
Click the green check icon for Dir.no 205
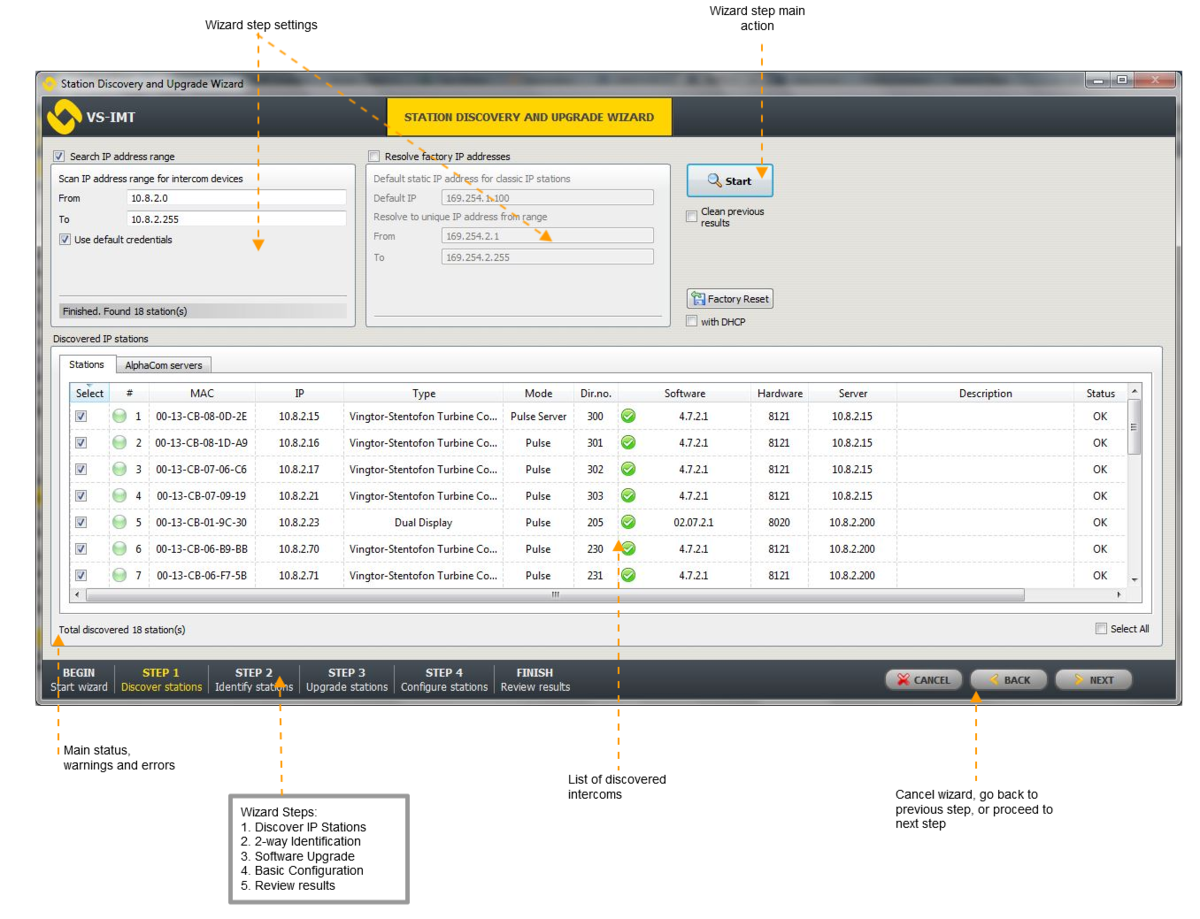[x=628, y=521]
